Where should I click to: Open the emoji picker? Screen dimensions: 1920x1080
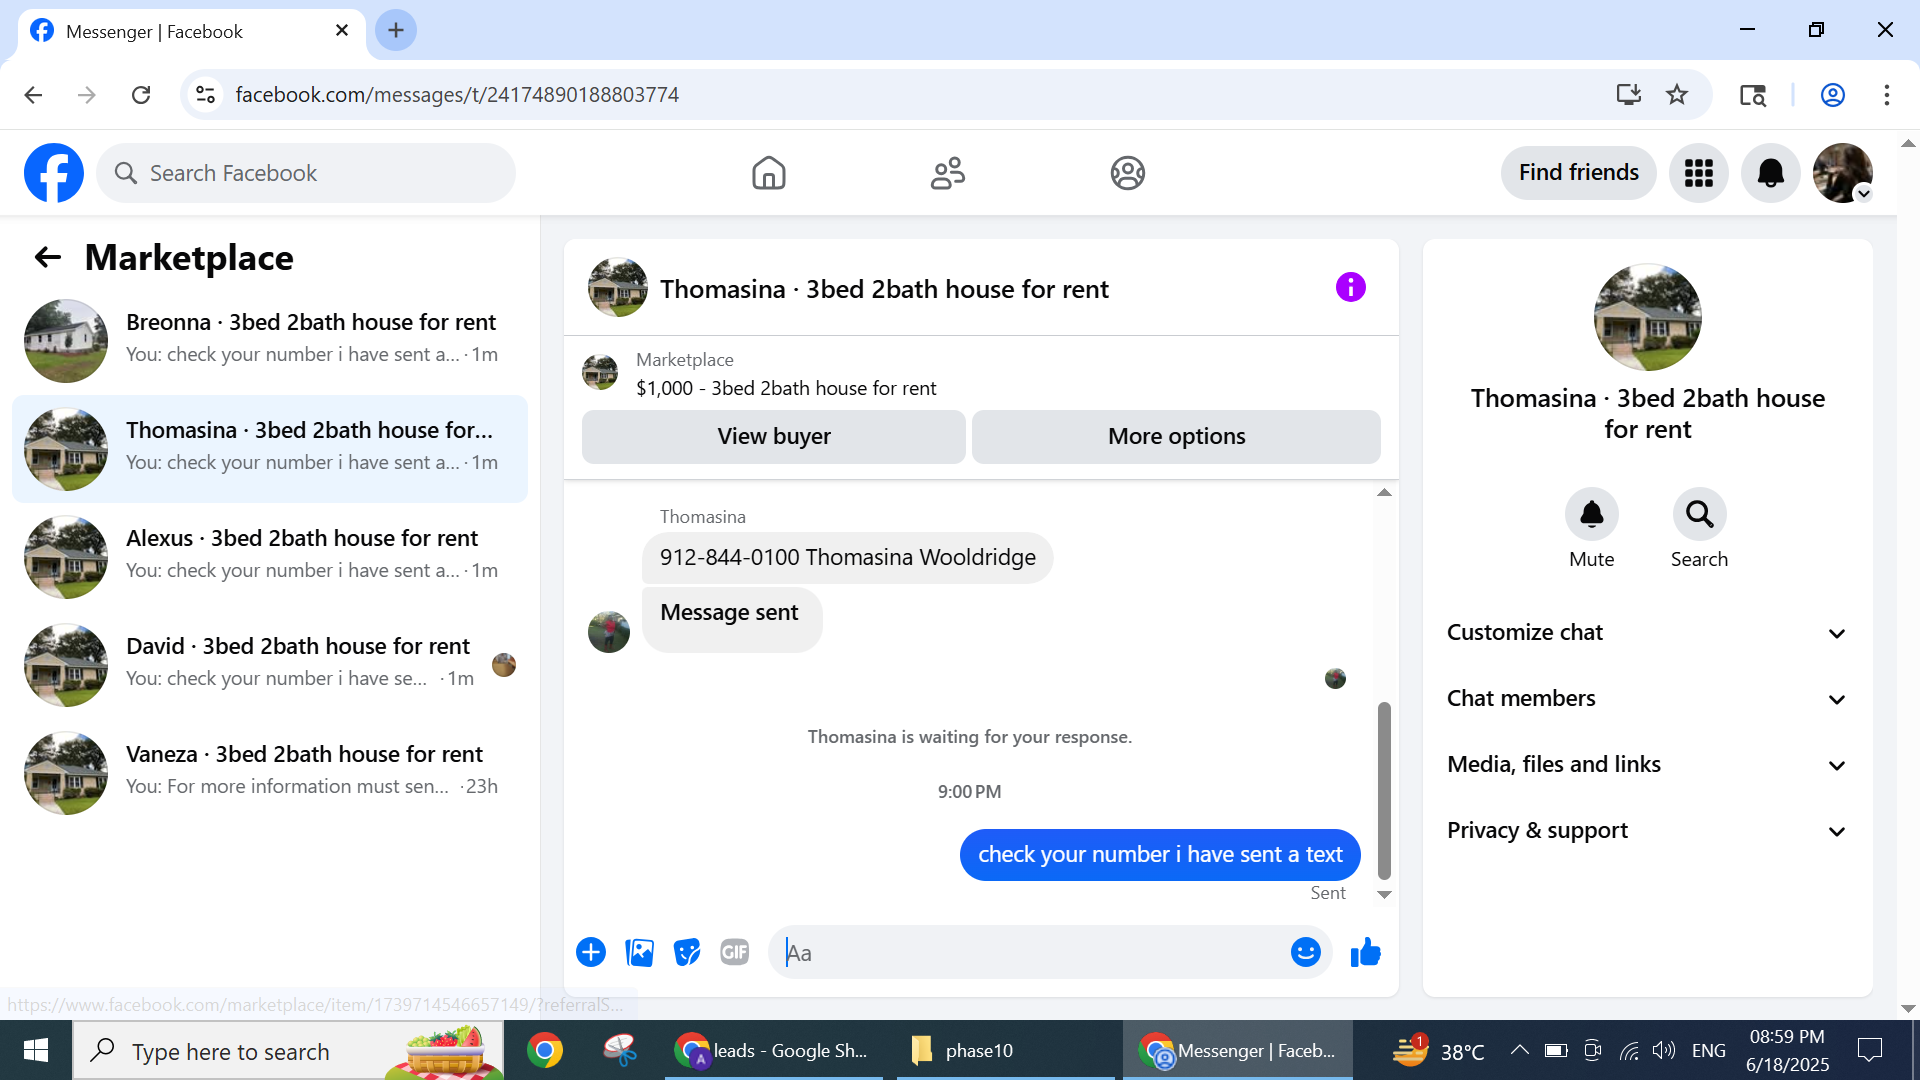coord(1305,952)
